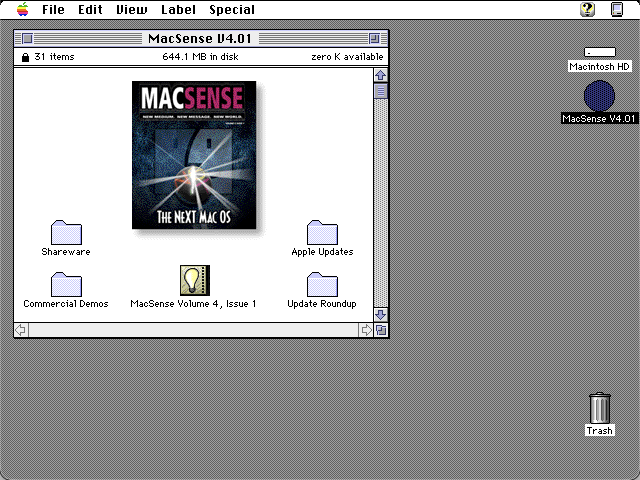Select the MacSense V4.01 CD icon on desktop
The height and width of the screenshot is (480, 640).
coord(599,96)
